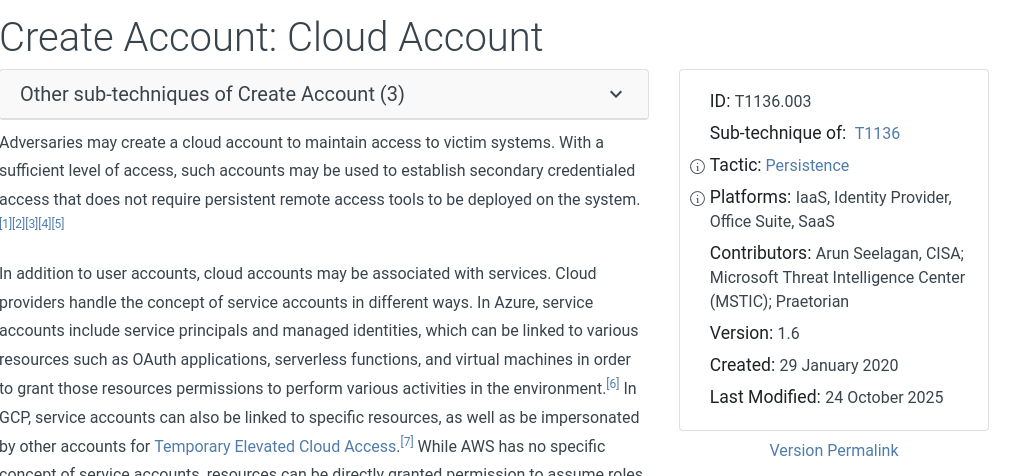Follow the Temporary Elevated Cloud Access link
Viewport: 1015px width, 476px height.
275,447
